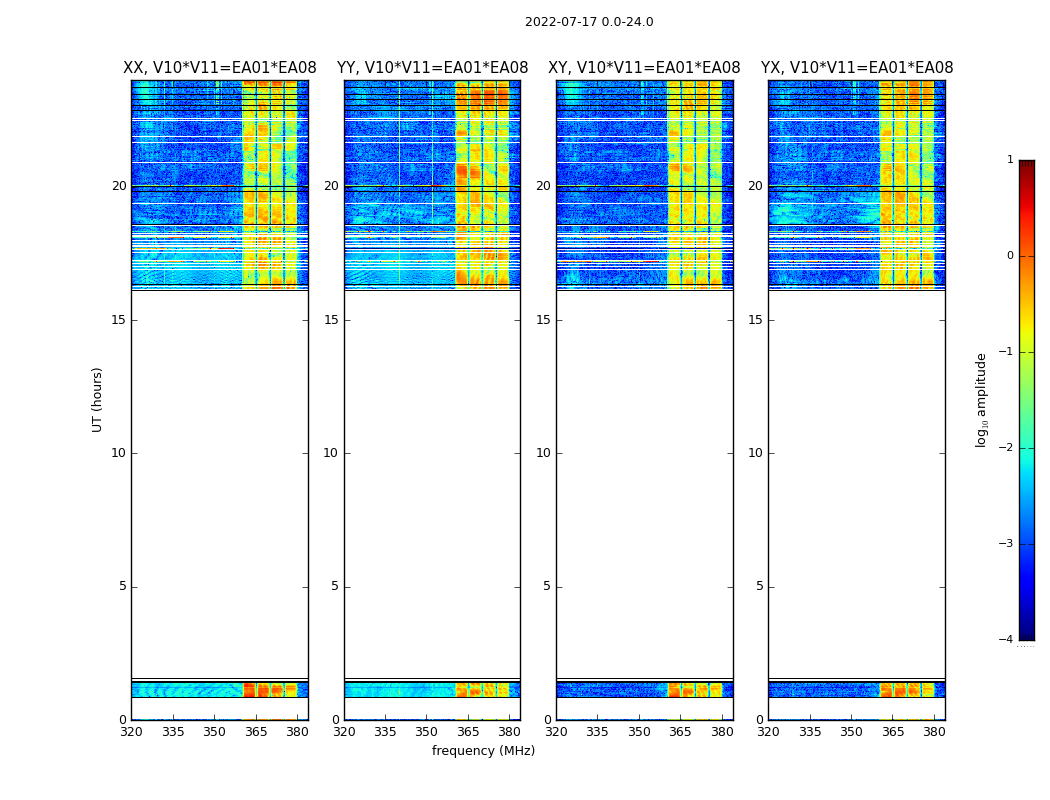
Task: Click the XX, V10*V11=EA01*EA08 panel title
Action: click(220, 68)
